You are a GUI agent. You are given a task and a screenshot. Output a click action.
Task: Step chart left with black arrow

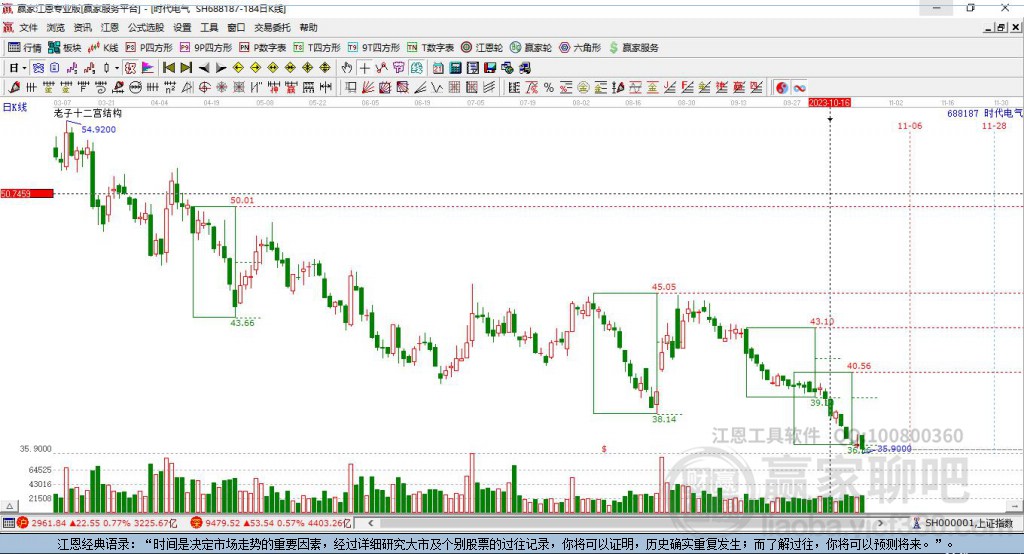[x=204, y=68]
